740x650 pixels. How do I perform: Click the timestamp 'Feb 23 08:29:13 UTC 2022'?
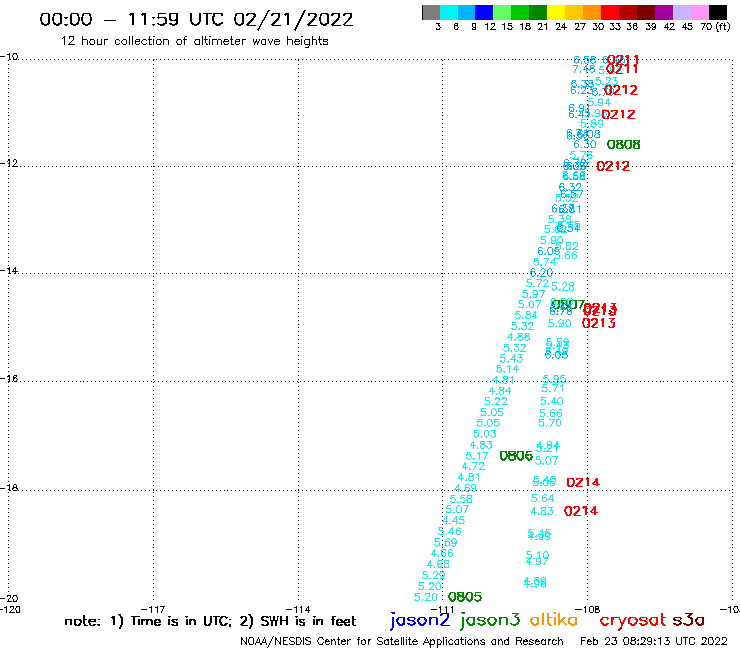click(x=654, y=641)
